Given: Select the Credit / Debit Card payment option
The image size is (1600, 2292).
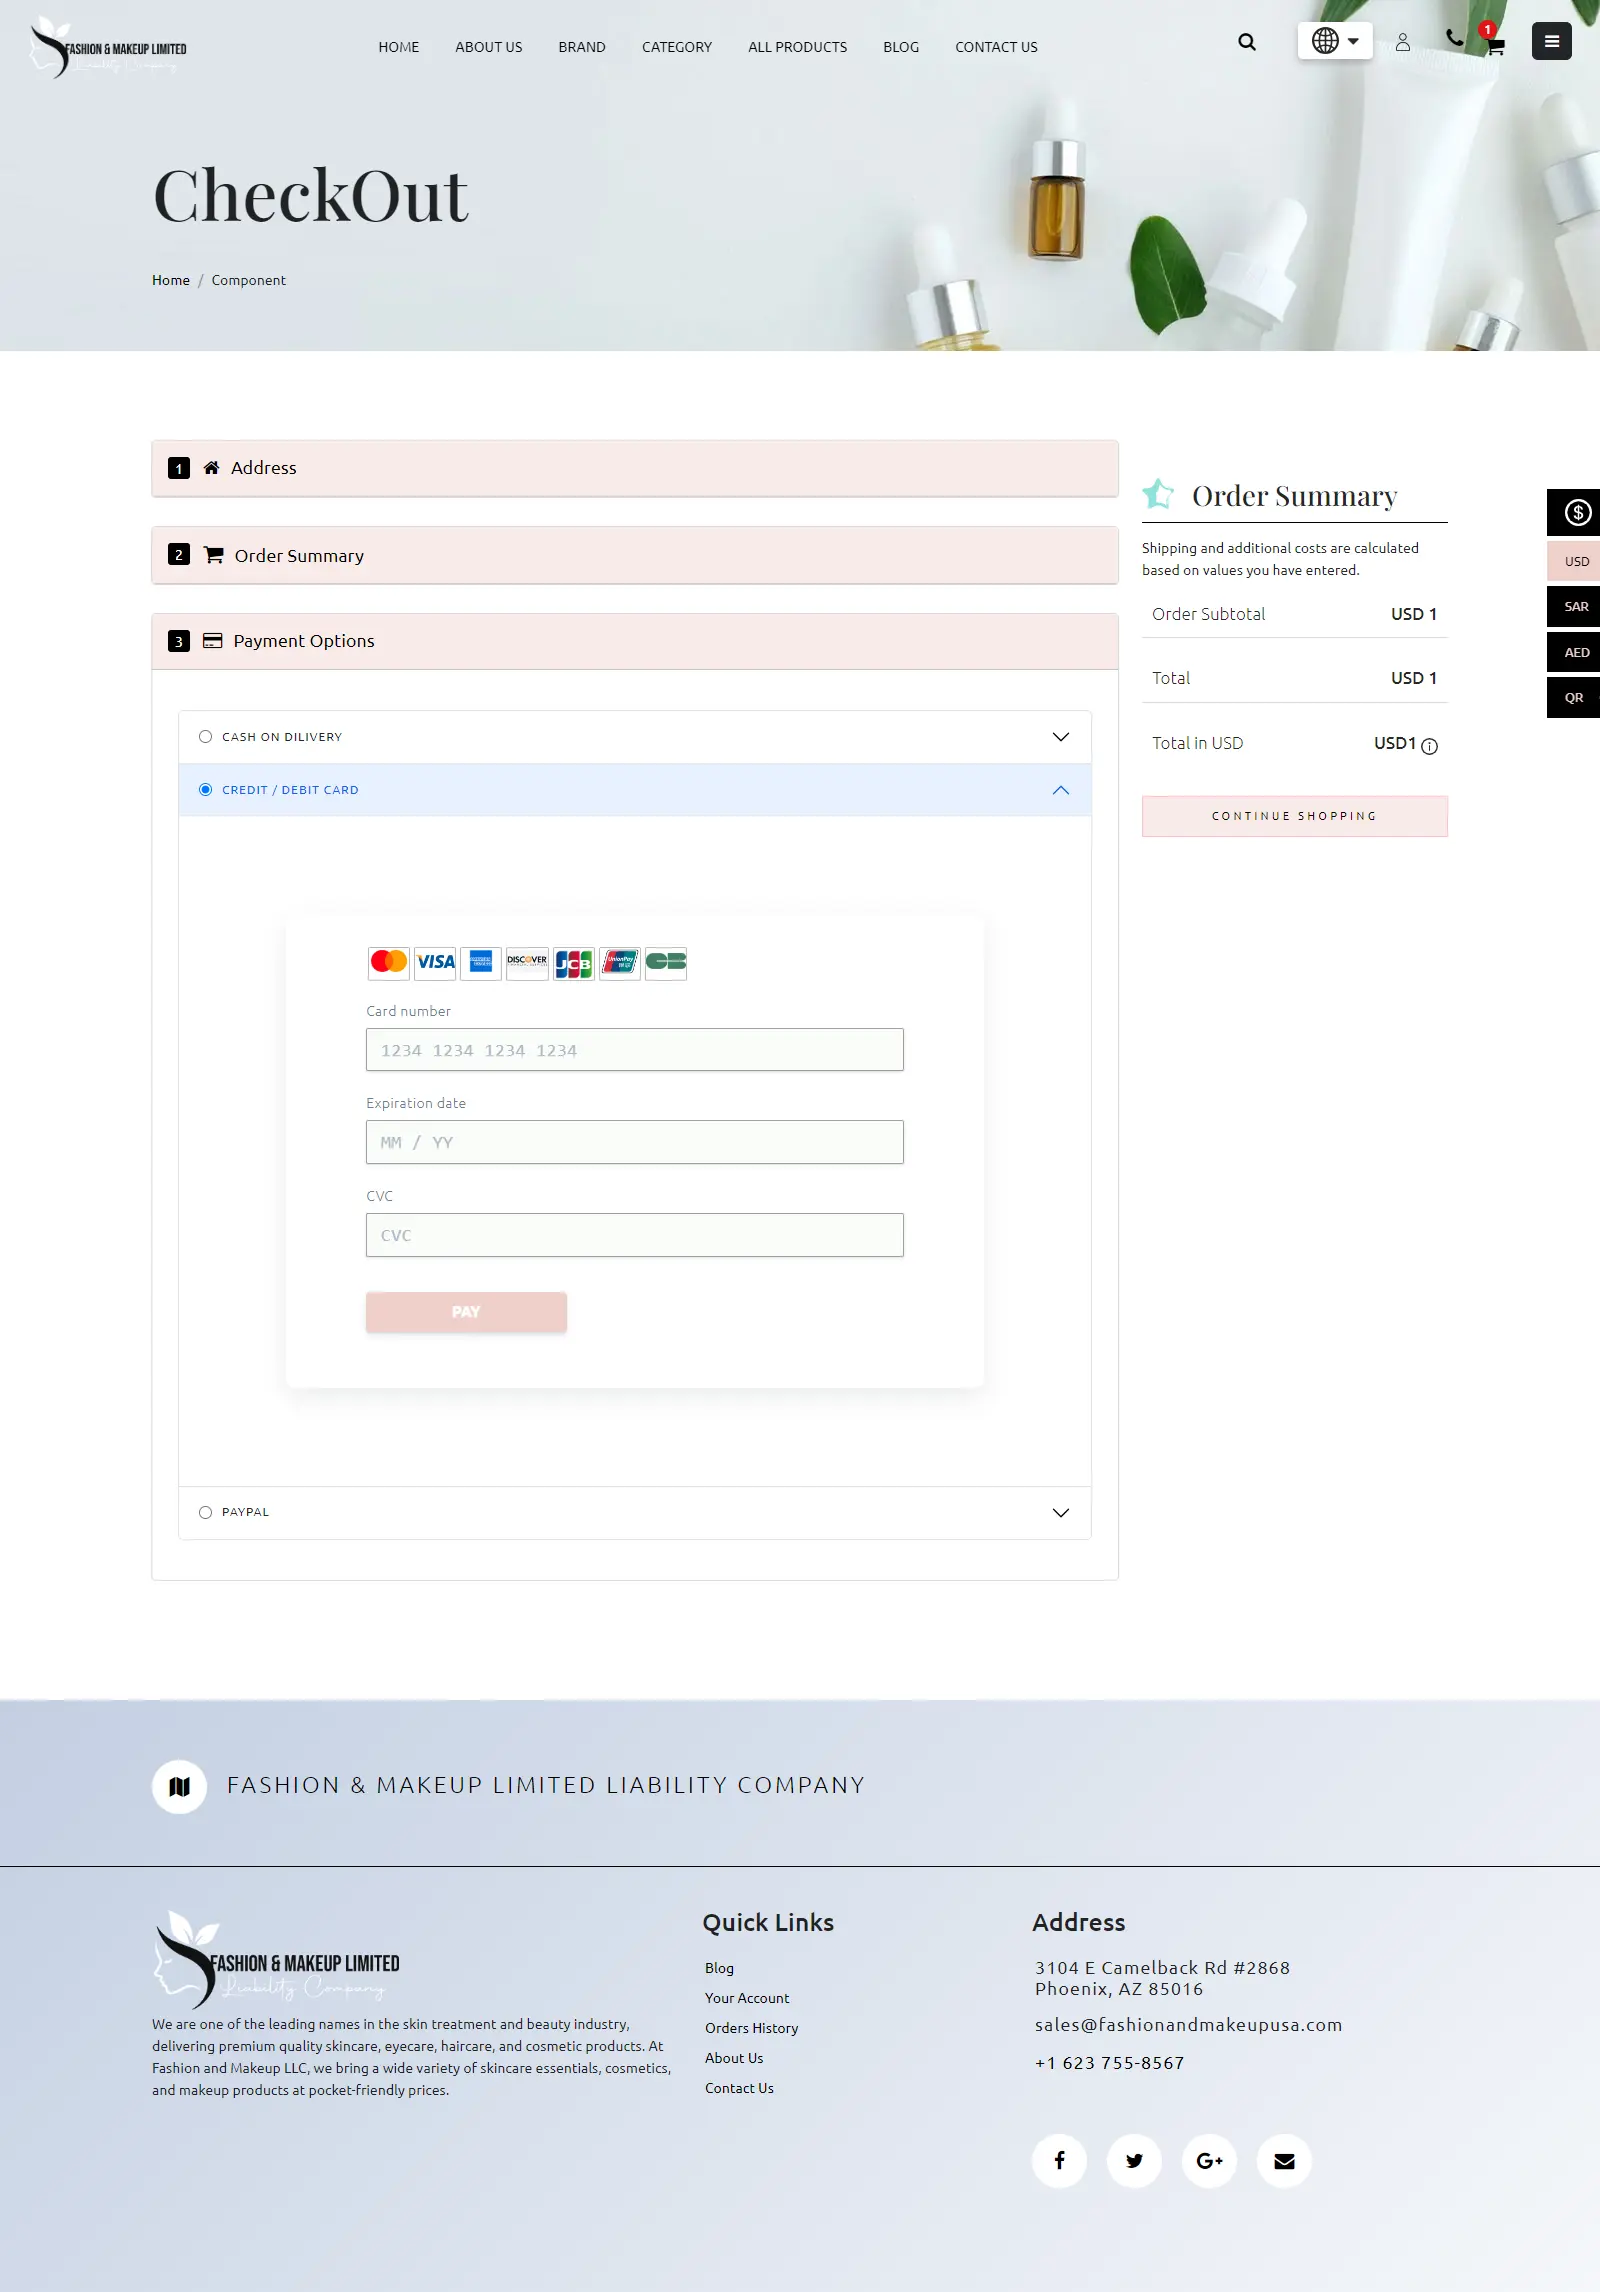Looking at the screenshot, I should pos(205,789).
